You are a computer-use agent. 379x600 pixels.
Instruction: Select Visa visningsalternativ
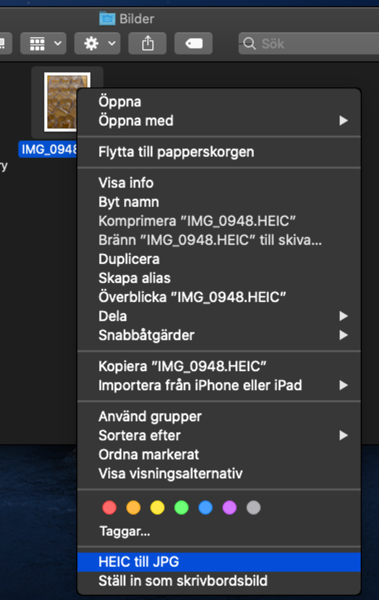point(219,474)
